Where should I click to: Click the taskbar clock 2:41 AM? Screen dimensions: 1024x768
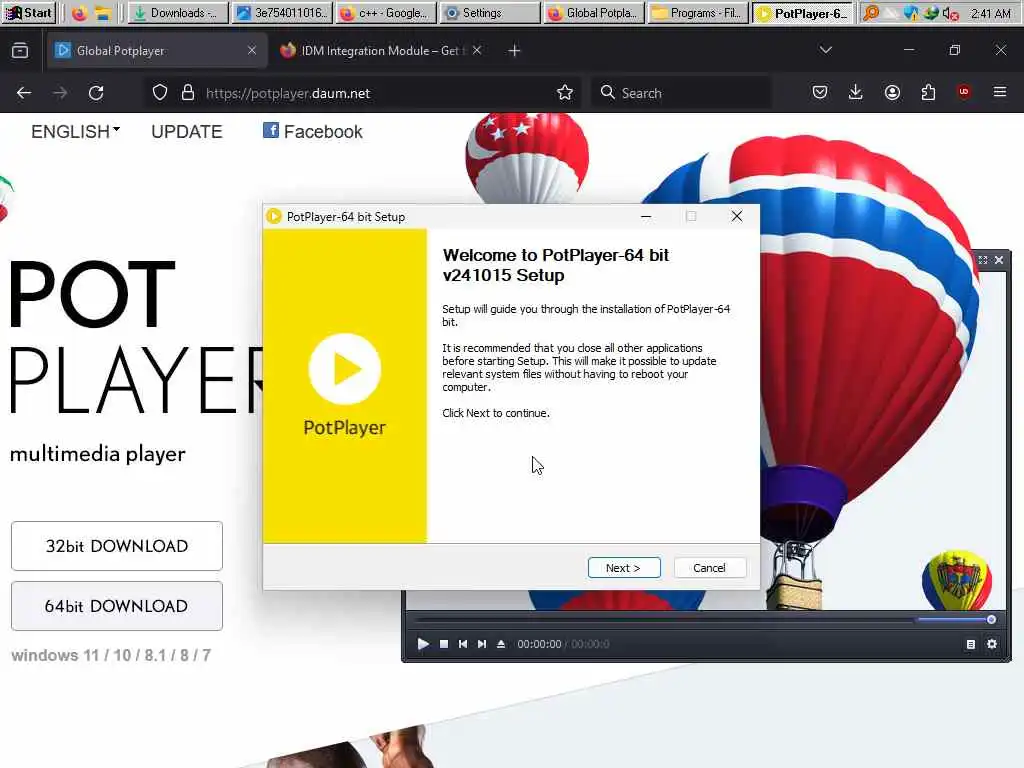(x=991, y=13)
